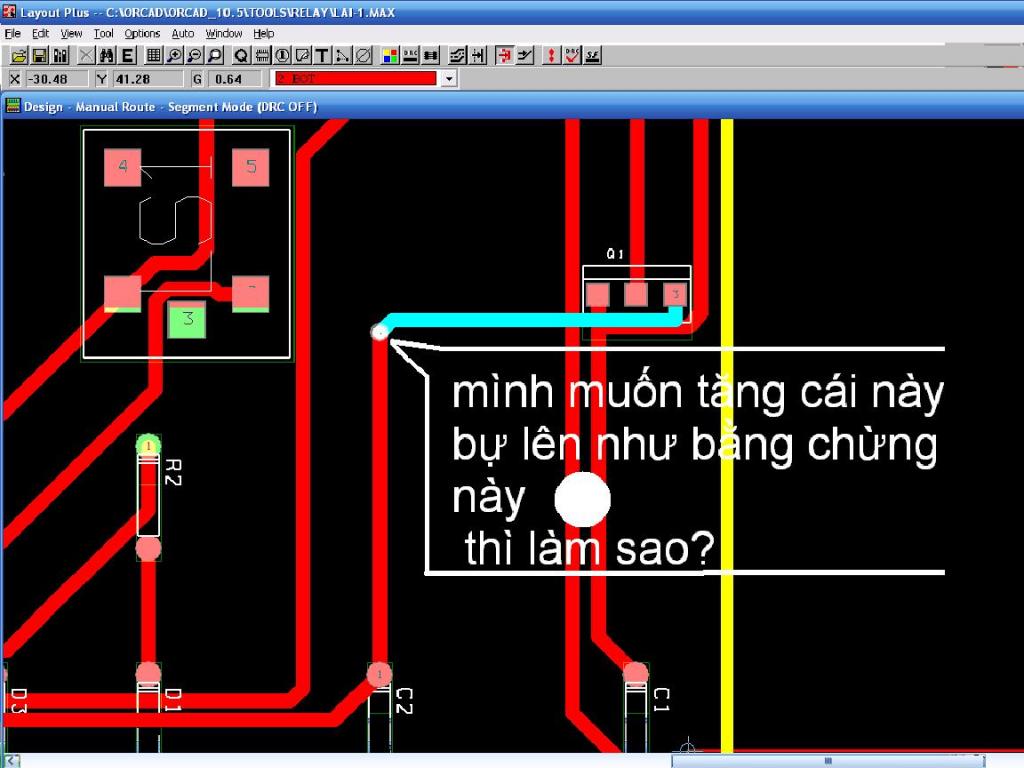Viewport: 1024px width, 768px height.
Task: Select the Add/Edit Route mode icon
Action: click(525, 56)
